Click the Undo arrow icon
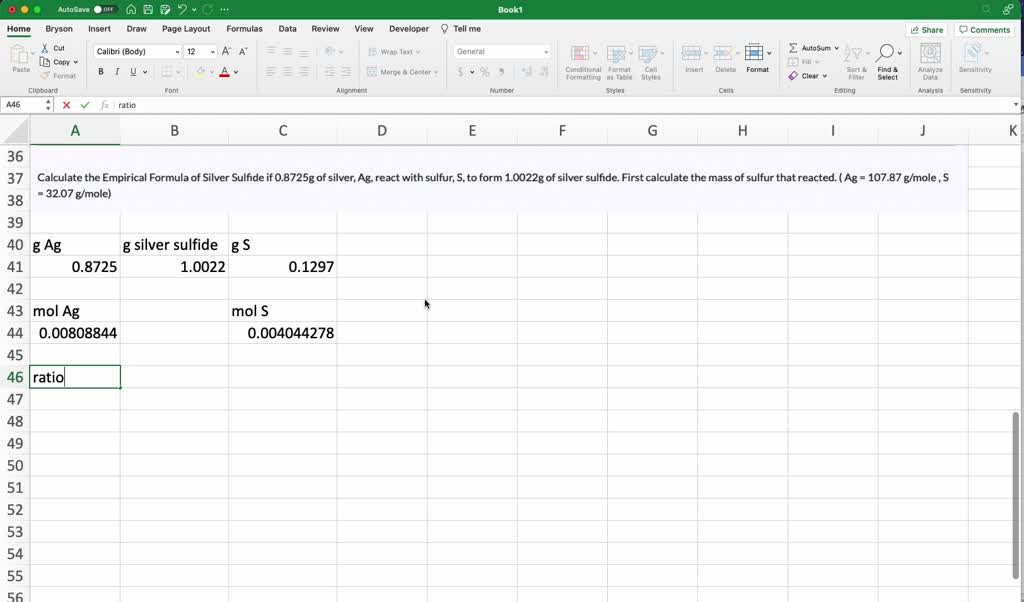This screenshot has height=602, width=1024. click(x=182, y=9)
